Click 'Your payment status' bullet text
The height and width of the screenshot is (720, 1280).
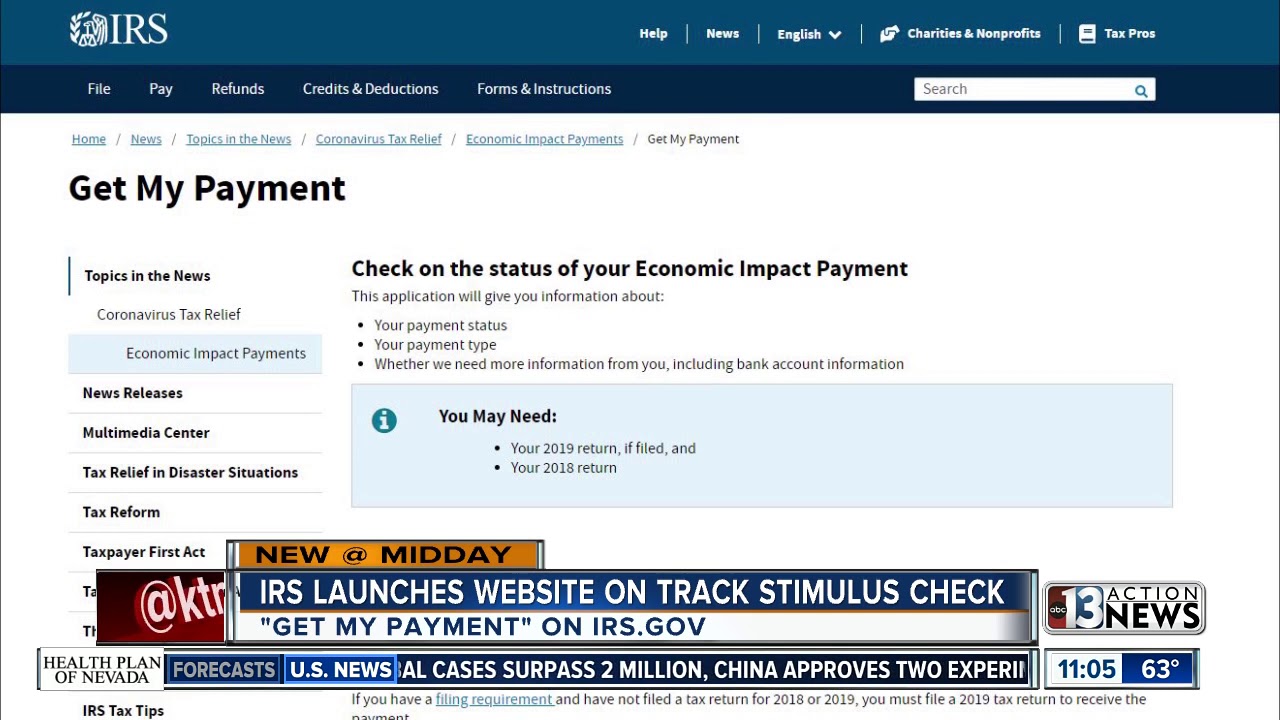441,325
